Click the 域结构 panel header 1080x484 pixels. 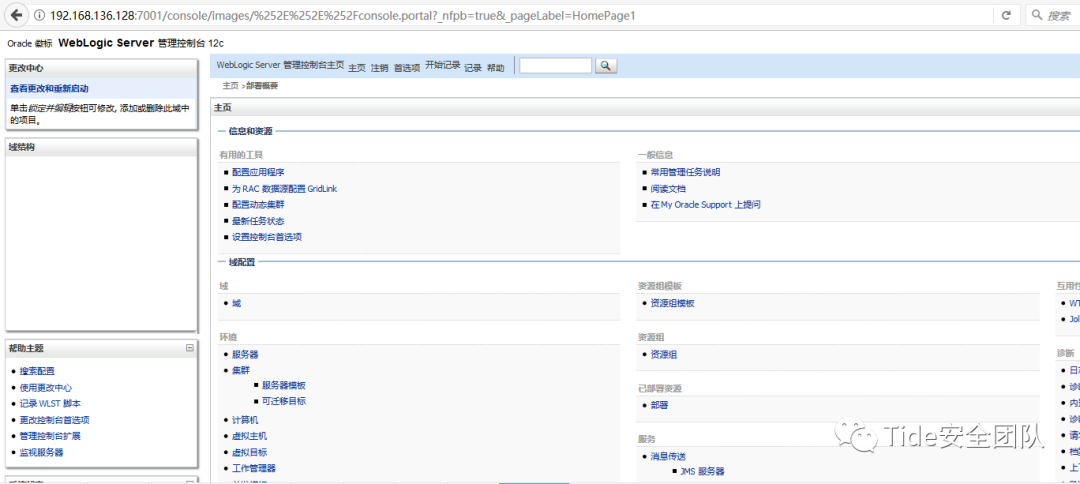point(102,147)
